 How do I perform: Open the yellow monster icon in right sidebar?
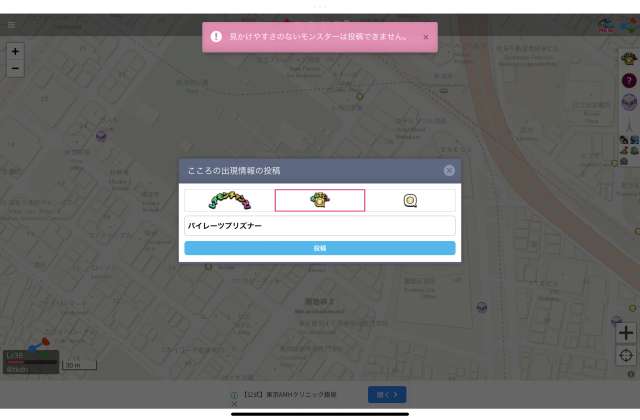628,58
